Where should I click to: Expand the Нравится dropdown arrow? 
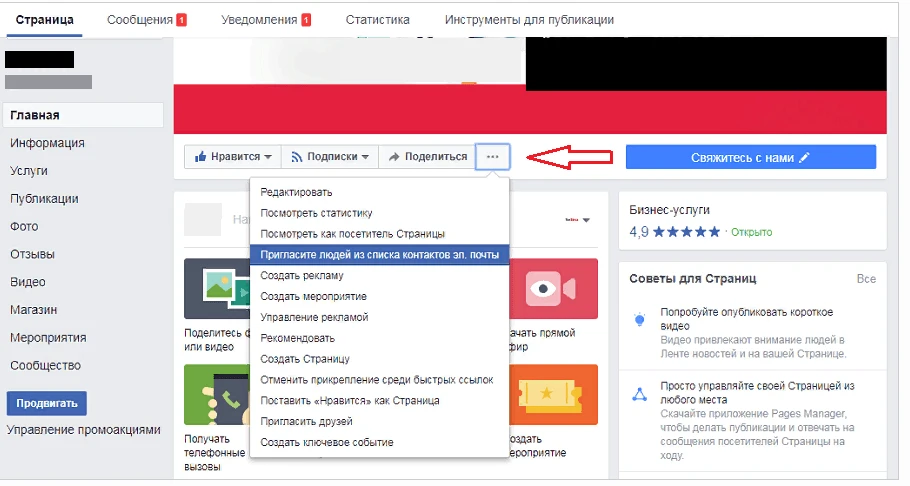pos(268,157)
